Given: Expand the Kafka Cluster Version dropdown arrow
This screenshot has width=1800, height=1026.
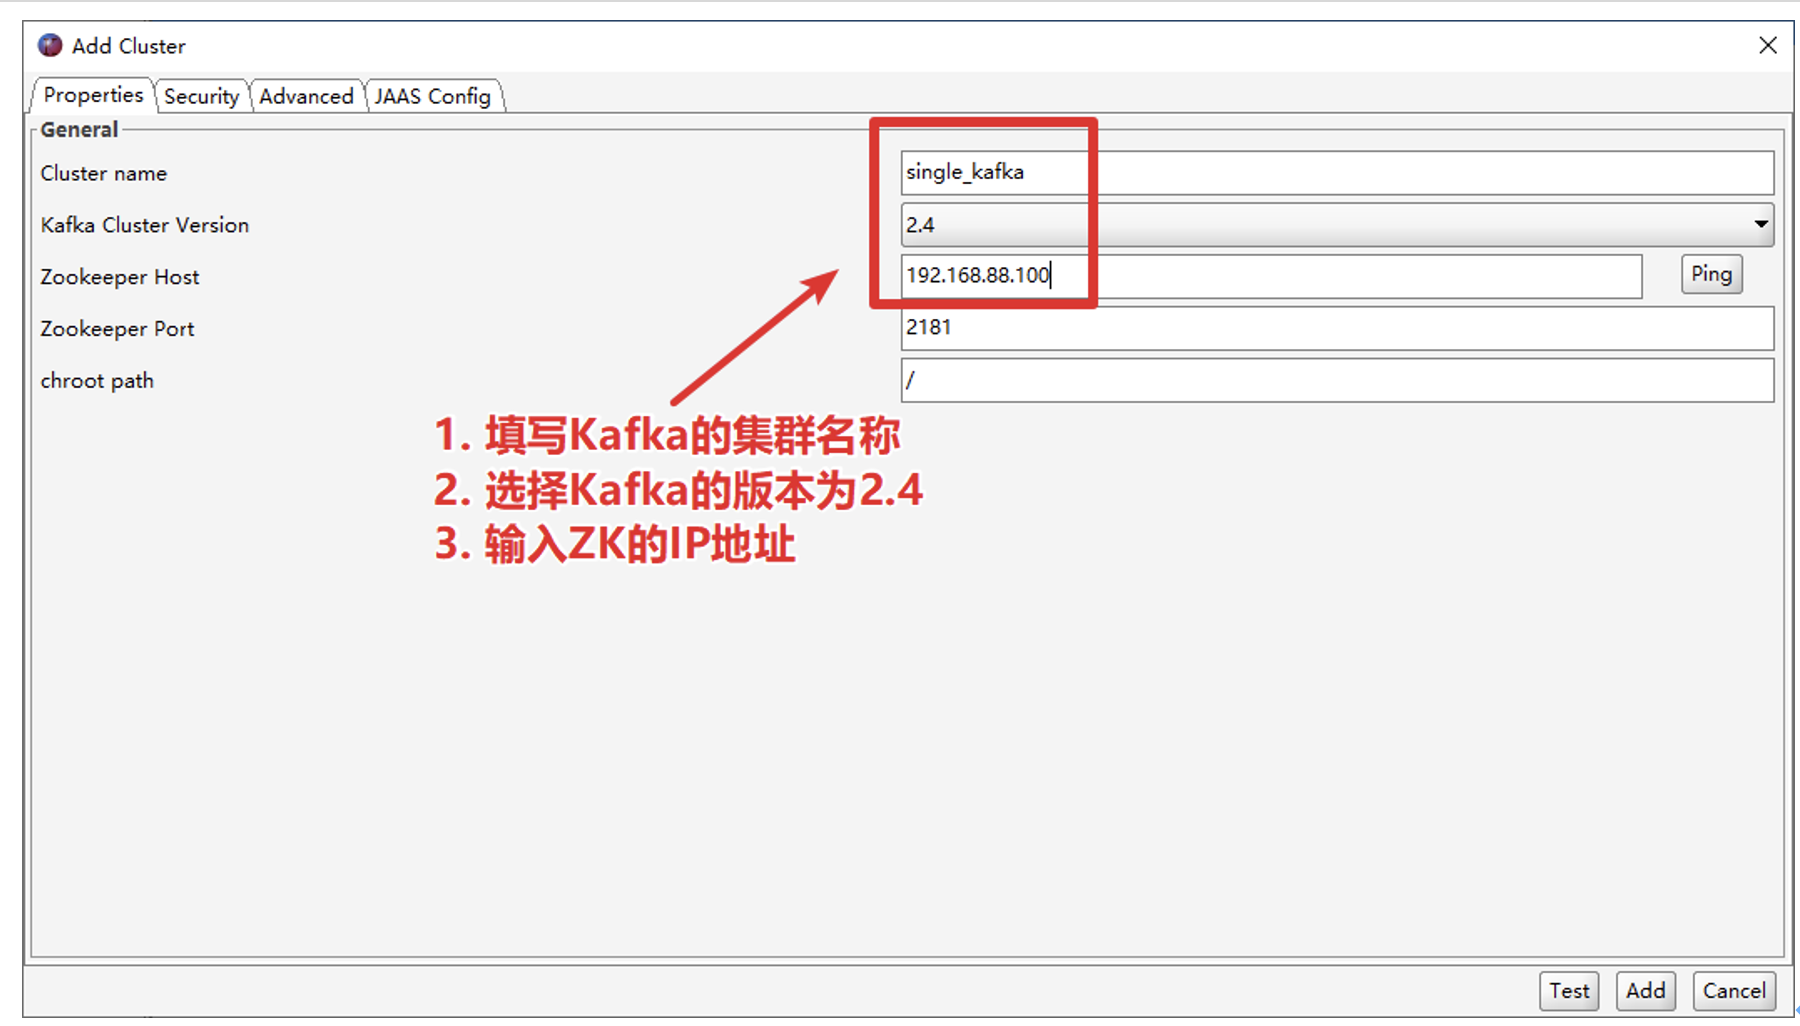Looking at the screenshot, I should 1760,225.
